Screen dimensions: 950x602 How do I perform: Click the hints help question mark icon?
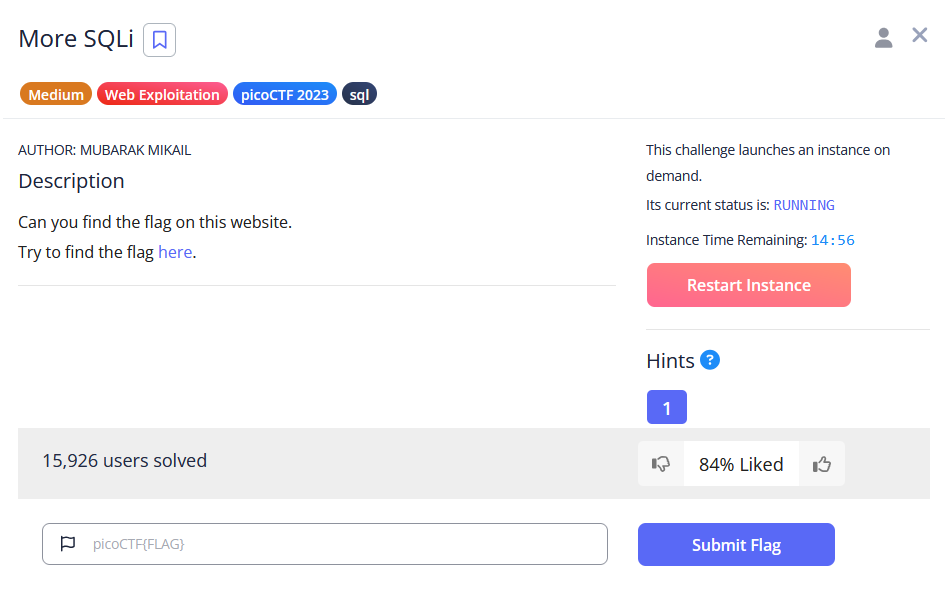[x=710, y=360]
